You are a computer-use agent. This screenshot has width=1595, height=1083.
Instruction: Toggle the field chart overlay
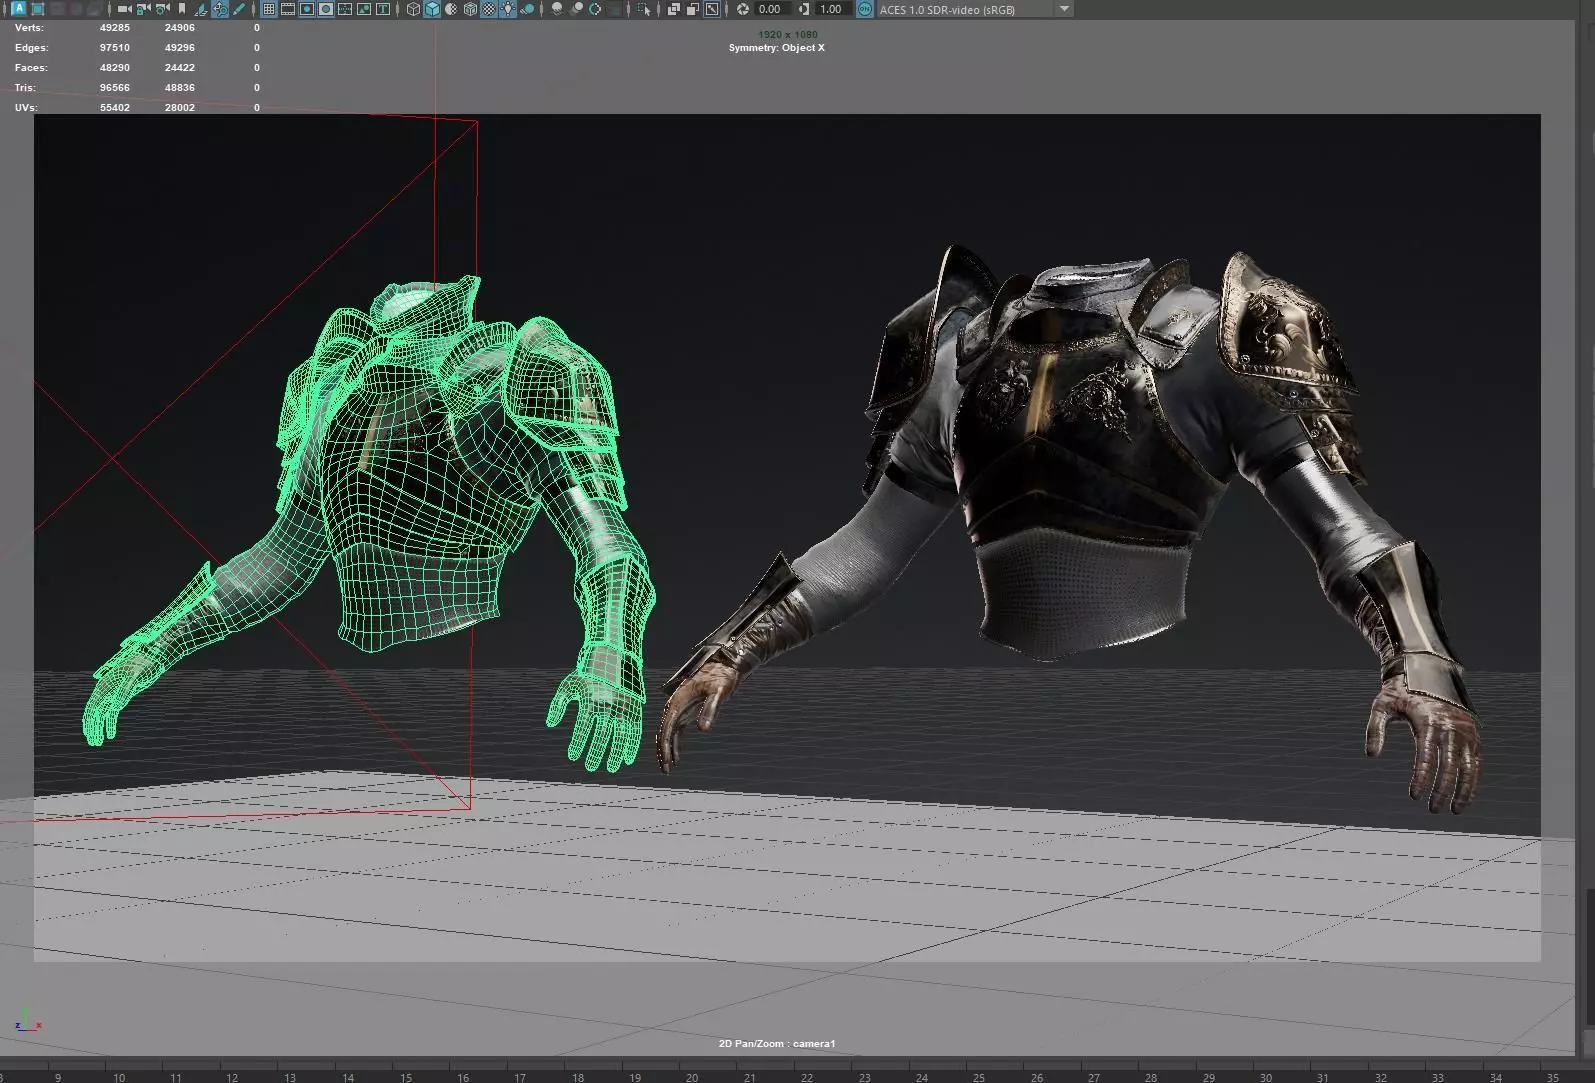[345, 9]
